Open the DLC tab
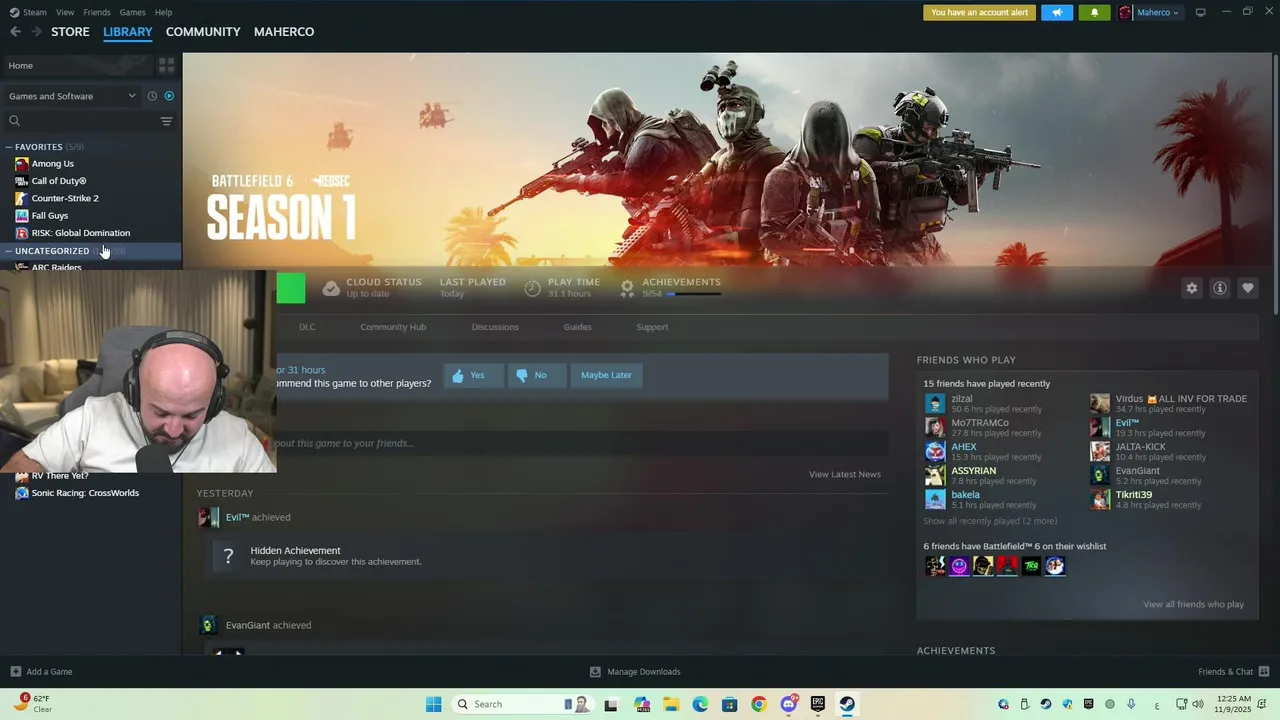The width and height of the screenshot is (1280, 720). [307, 327]
